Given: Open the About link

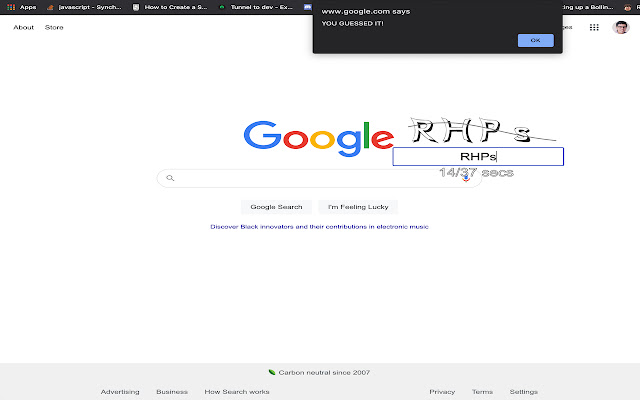Looking at the screenshot, I should click(x=24, y=27).
